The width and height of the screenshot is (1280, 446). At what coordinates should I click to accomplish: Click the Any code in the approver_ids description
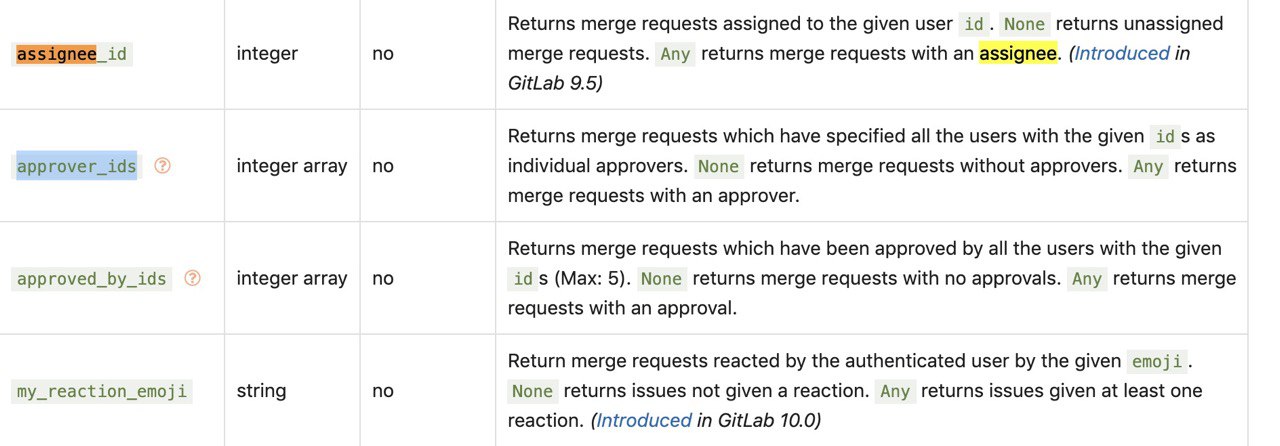[x=1148, y=166]
